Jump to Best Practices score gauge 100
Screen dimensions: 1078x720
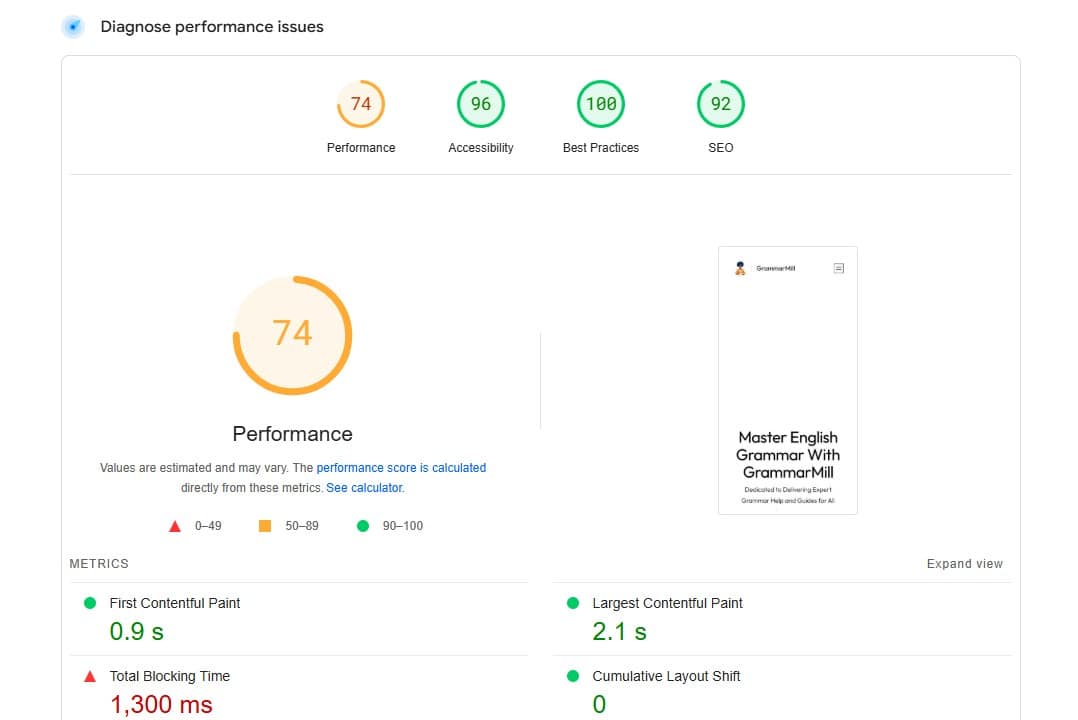pyautogui.click(x=601, y=104)
